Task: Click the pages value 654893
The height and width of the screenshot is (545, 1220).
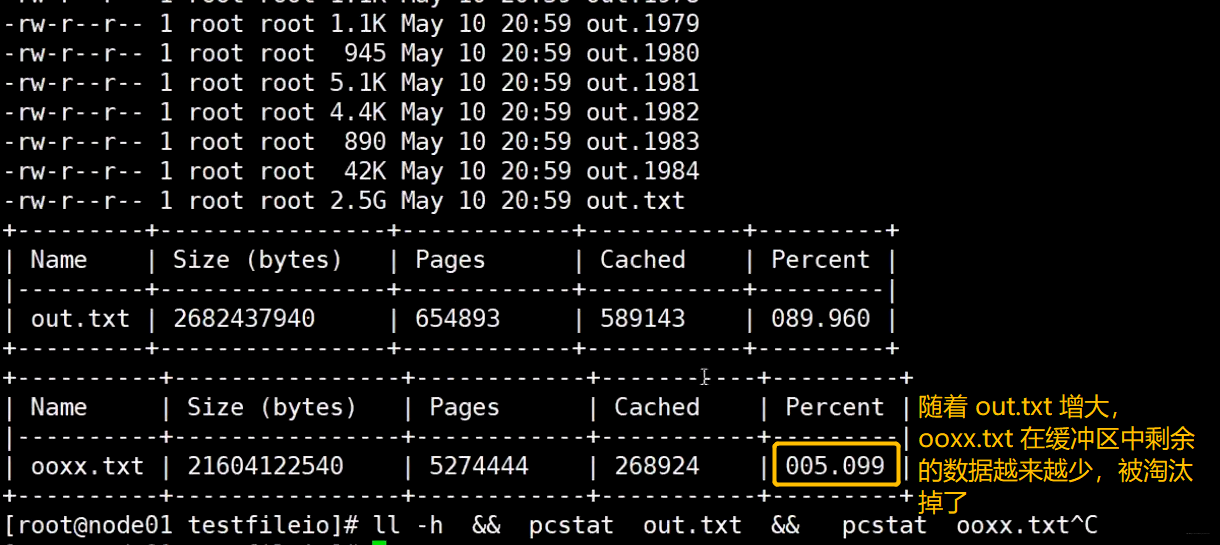Action: click(x=458, y=319)
